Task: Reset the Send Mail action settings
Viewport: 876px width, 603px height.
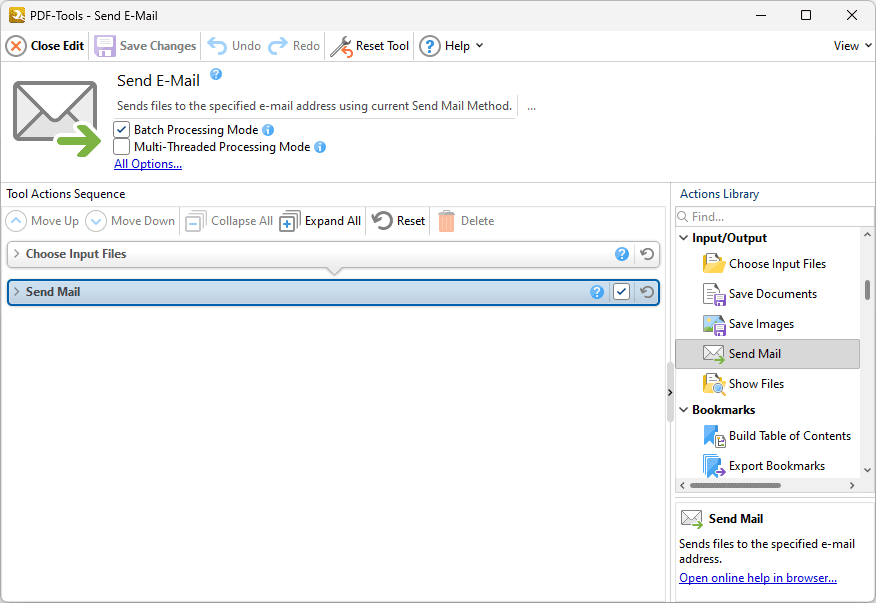Action: (647, 292)
